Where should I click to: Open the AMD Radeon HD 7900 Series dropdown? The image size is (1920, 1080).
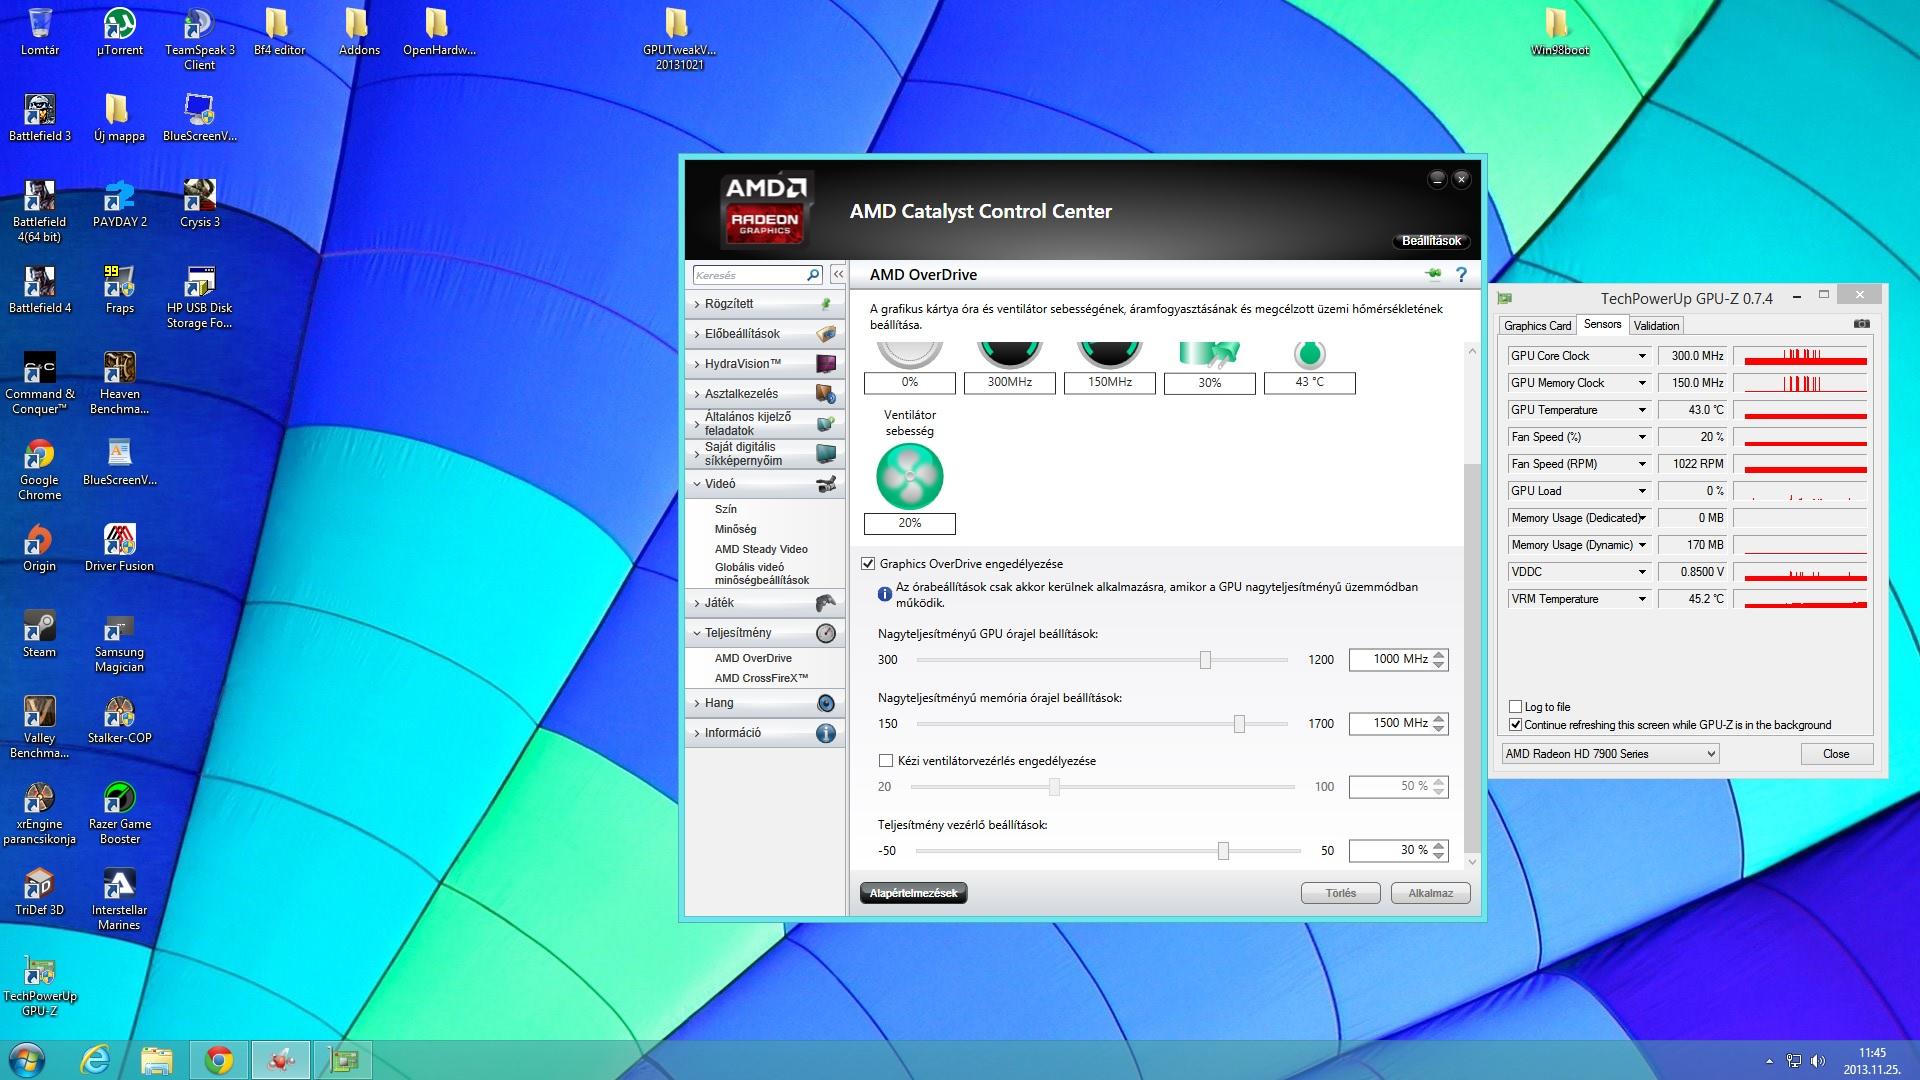[1610, 754]
